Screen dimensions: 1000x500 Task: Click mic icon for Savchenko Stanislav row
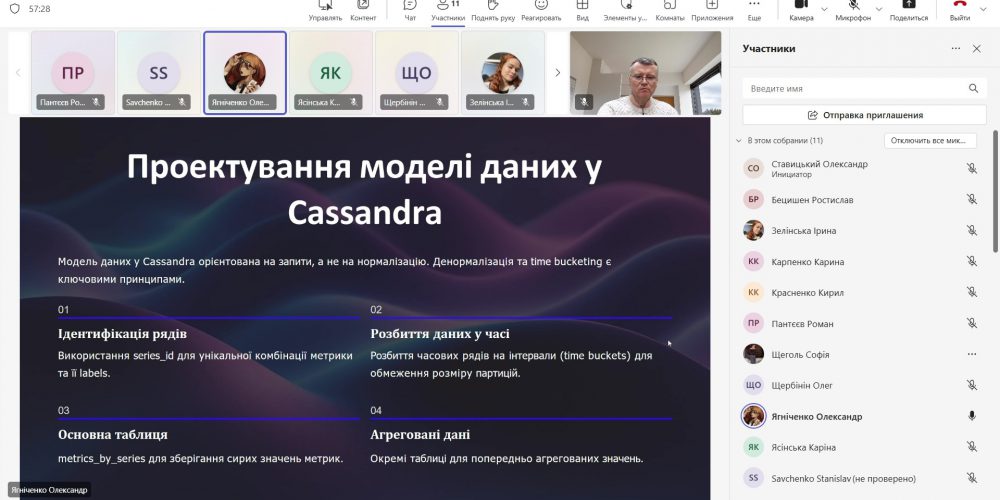[x=971, y=478]
